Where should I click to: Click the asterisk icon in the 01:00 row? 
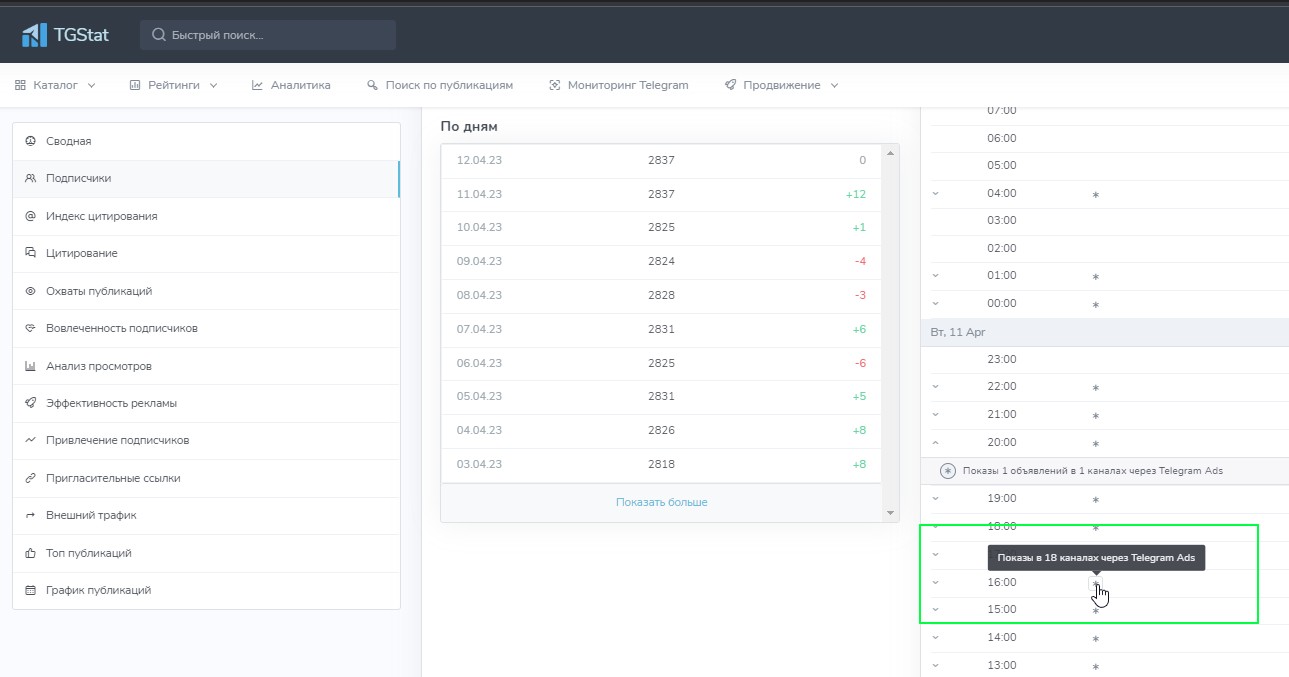[1096, 277]
